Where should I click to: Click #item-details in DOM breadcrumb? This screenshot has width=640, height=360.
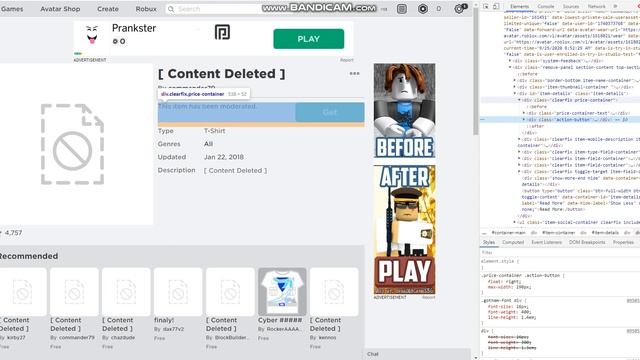(605, 233)
